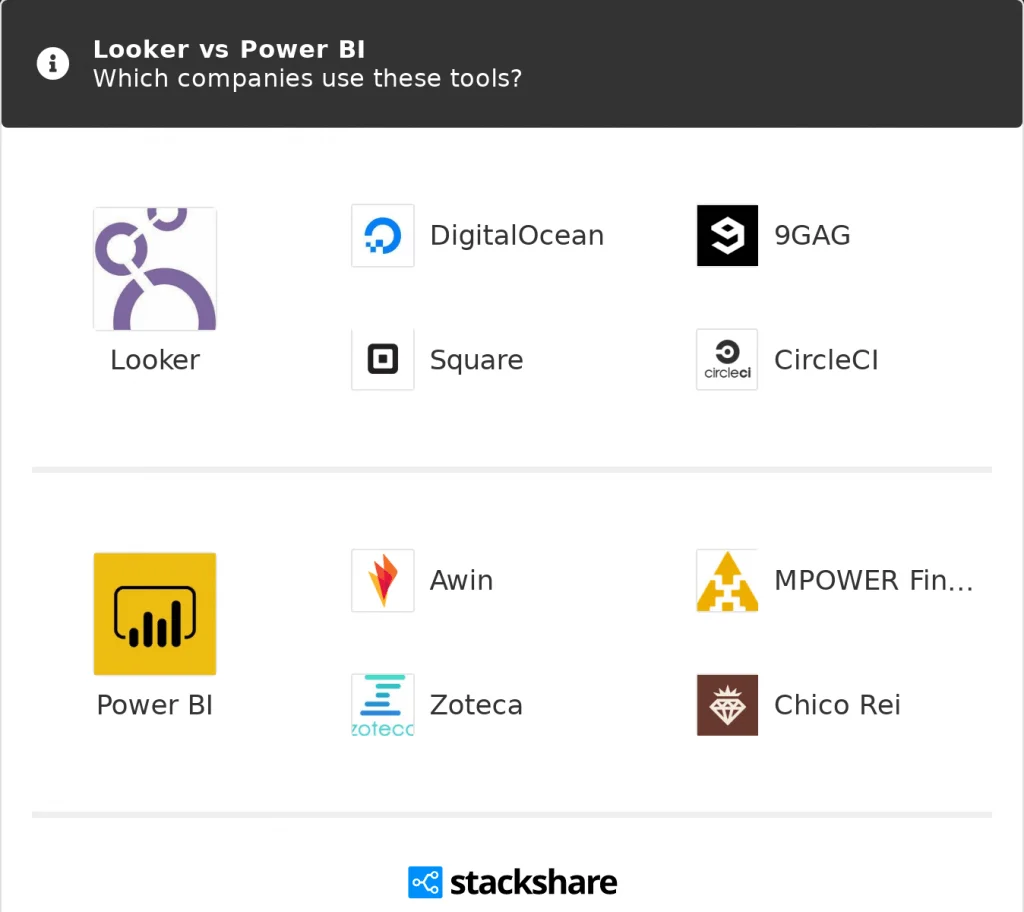Open the DigitalOcean company link

click(516, 236)
